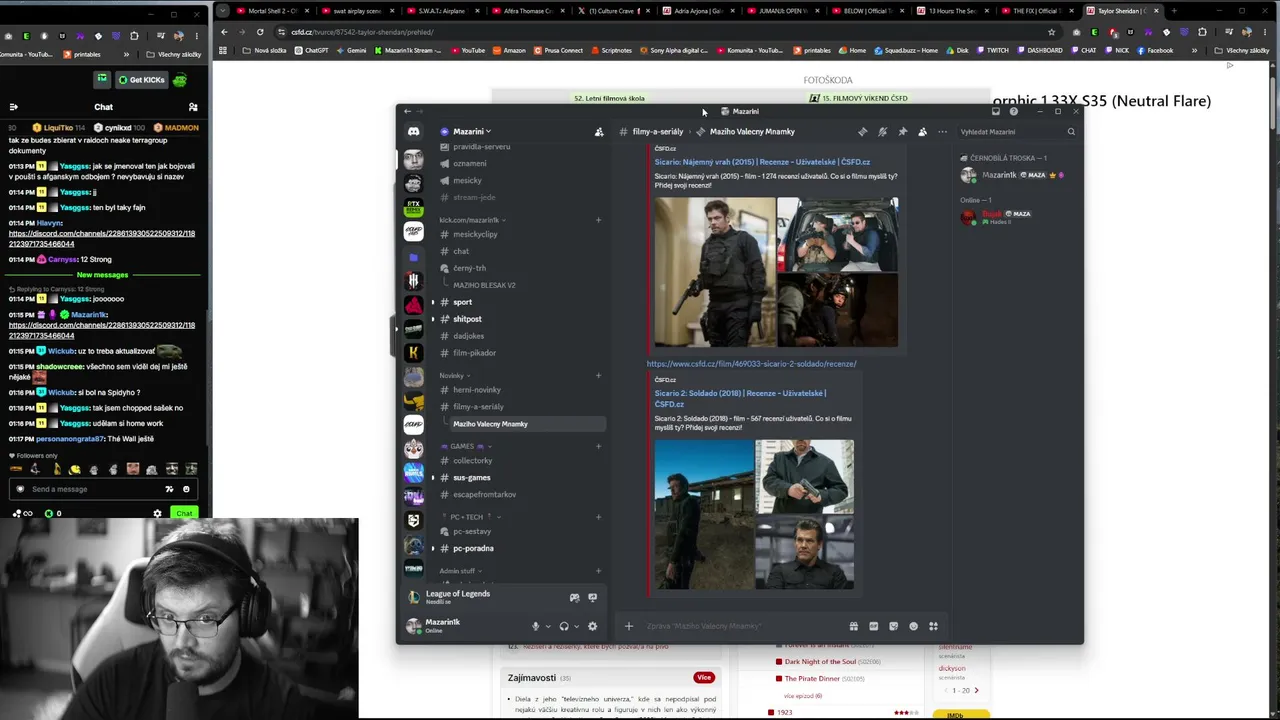Open Discord user settings gear
The image size is (1280, 720).
coord(592,626)
